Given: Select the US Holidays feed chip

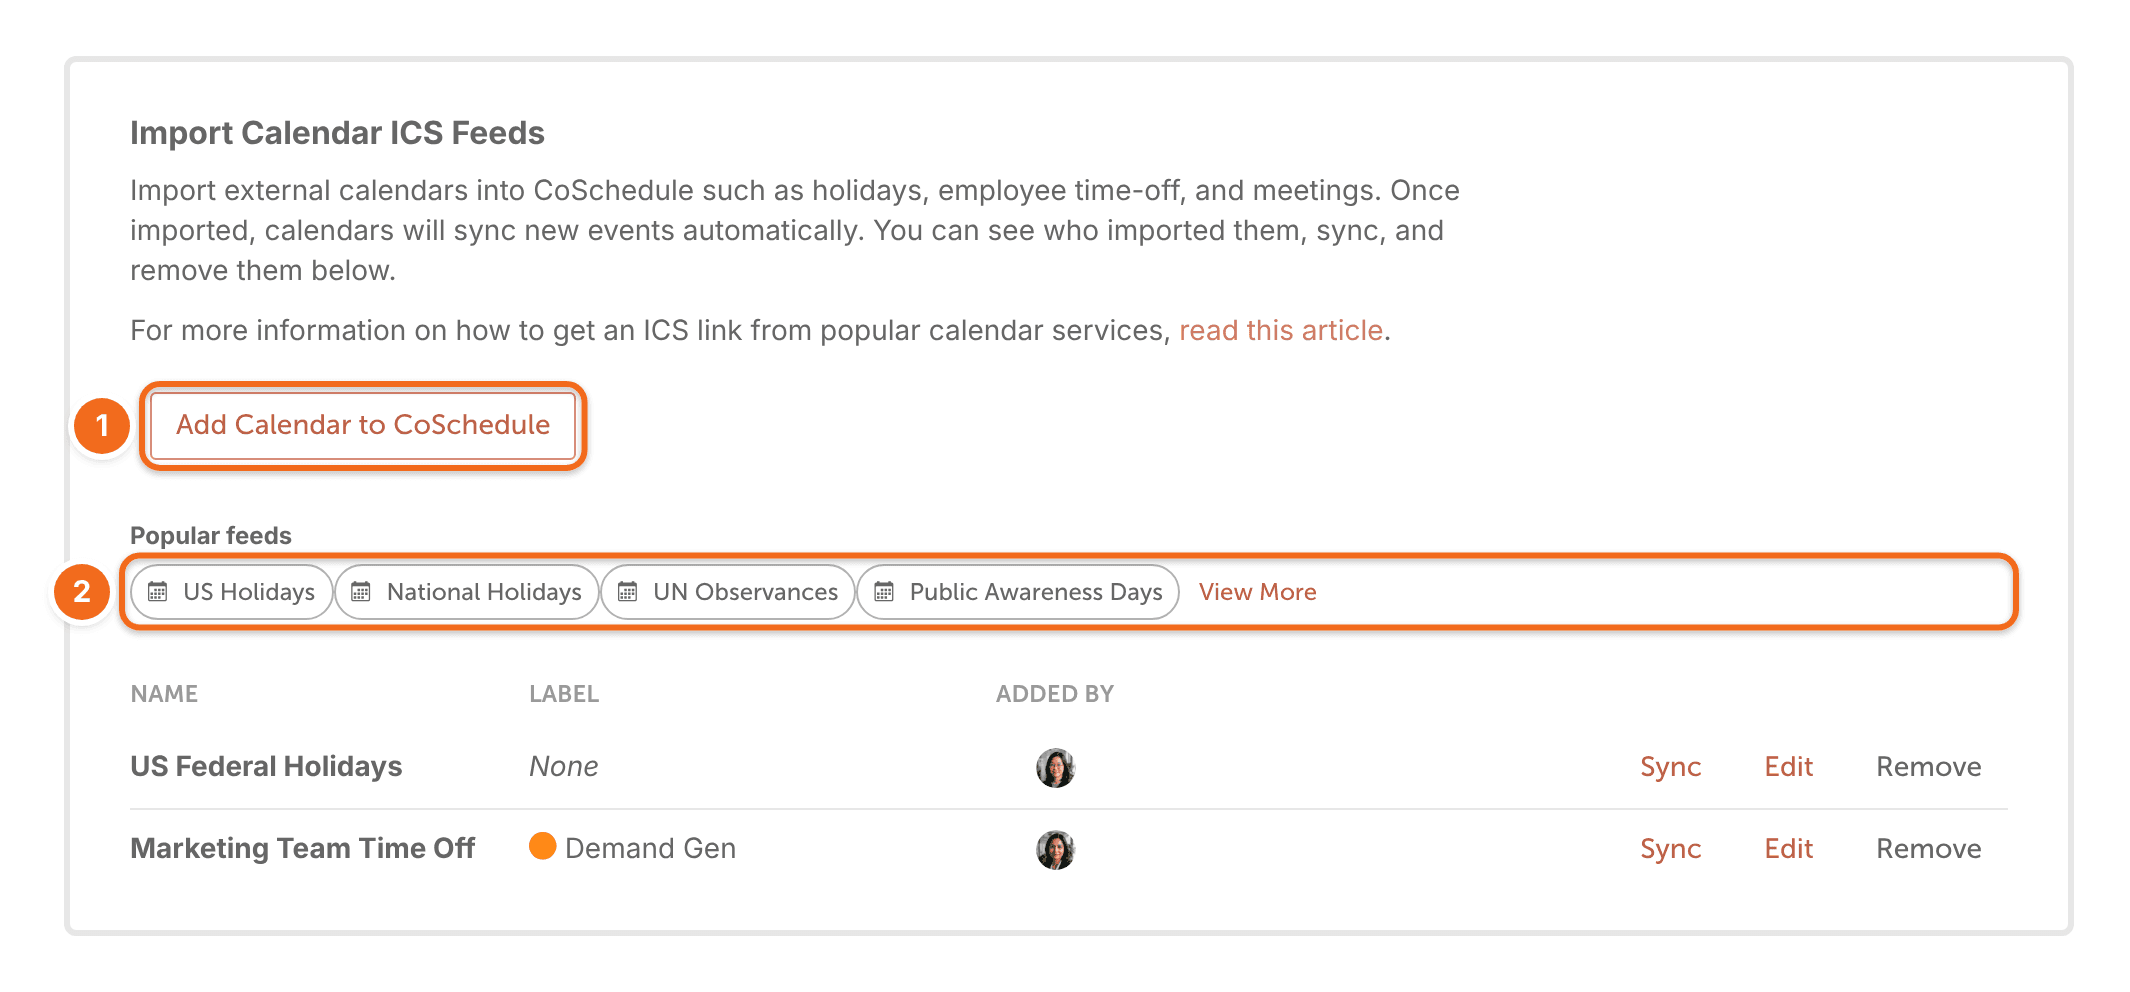Looking at the screenshot, I should pyautogui.click(x=231, y=592).
